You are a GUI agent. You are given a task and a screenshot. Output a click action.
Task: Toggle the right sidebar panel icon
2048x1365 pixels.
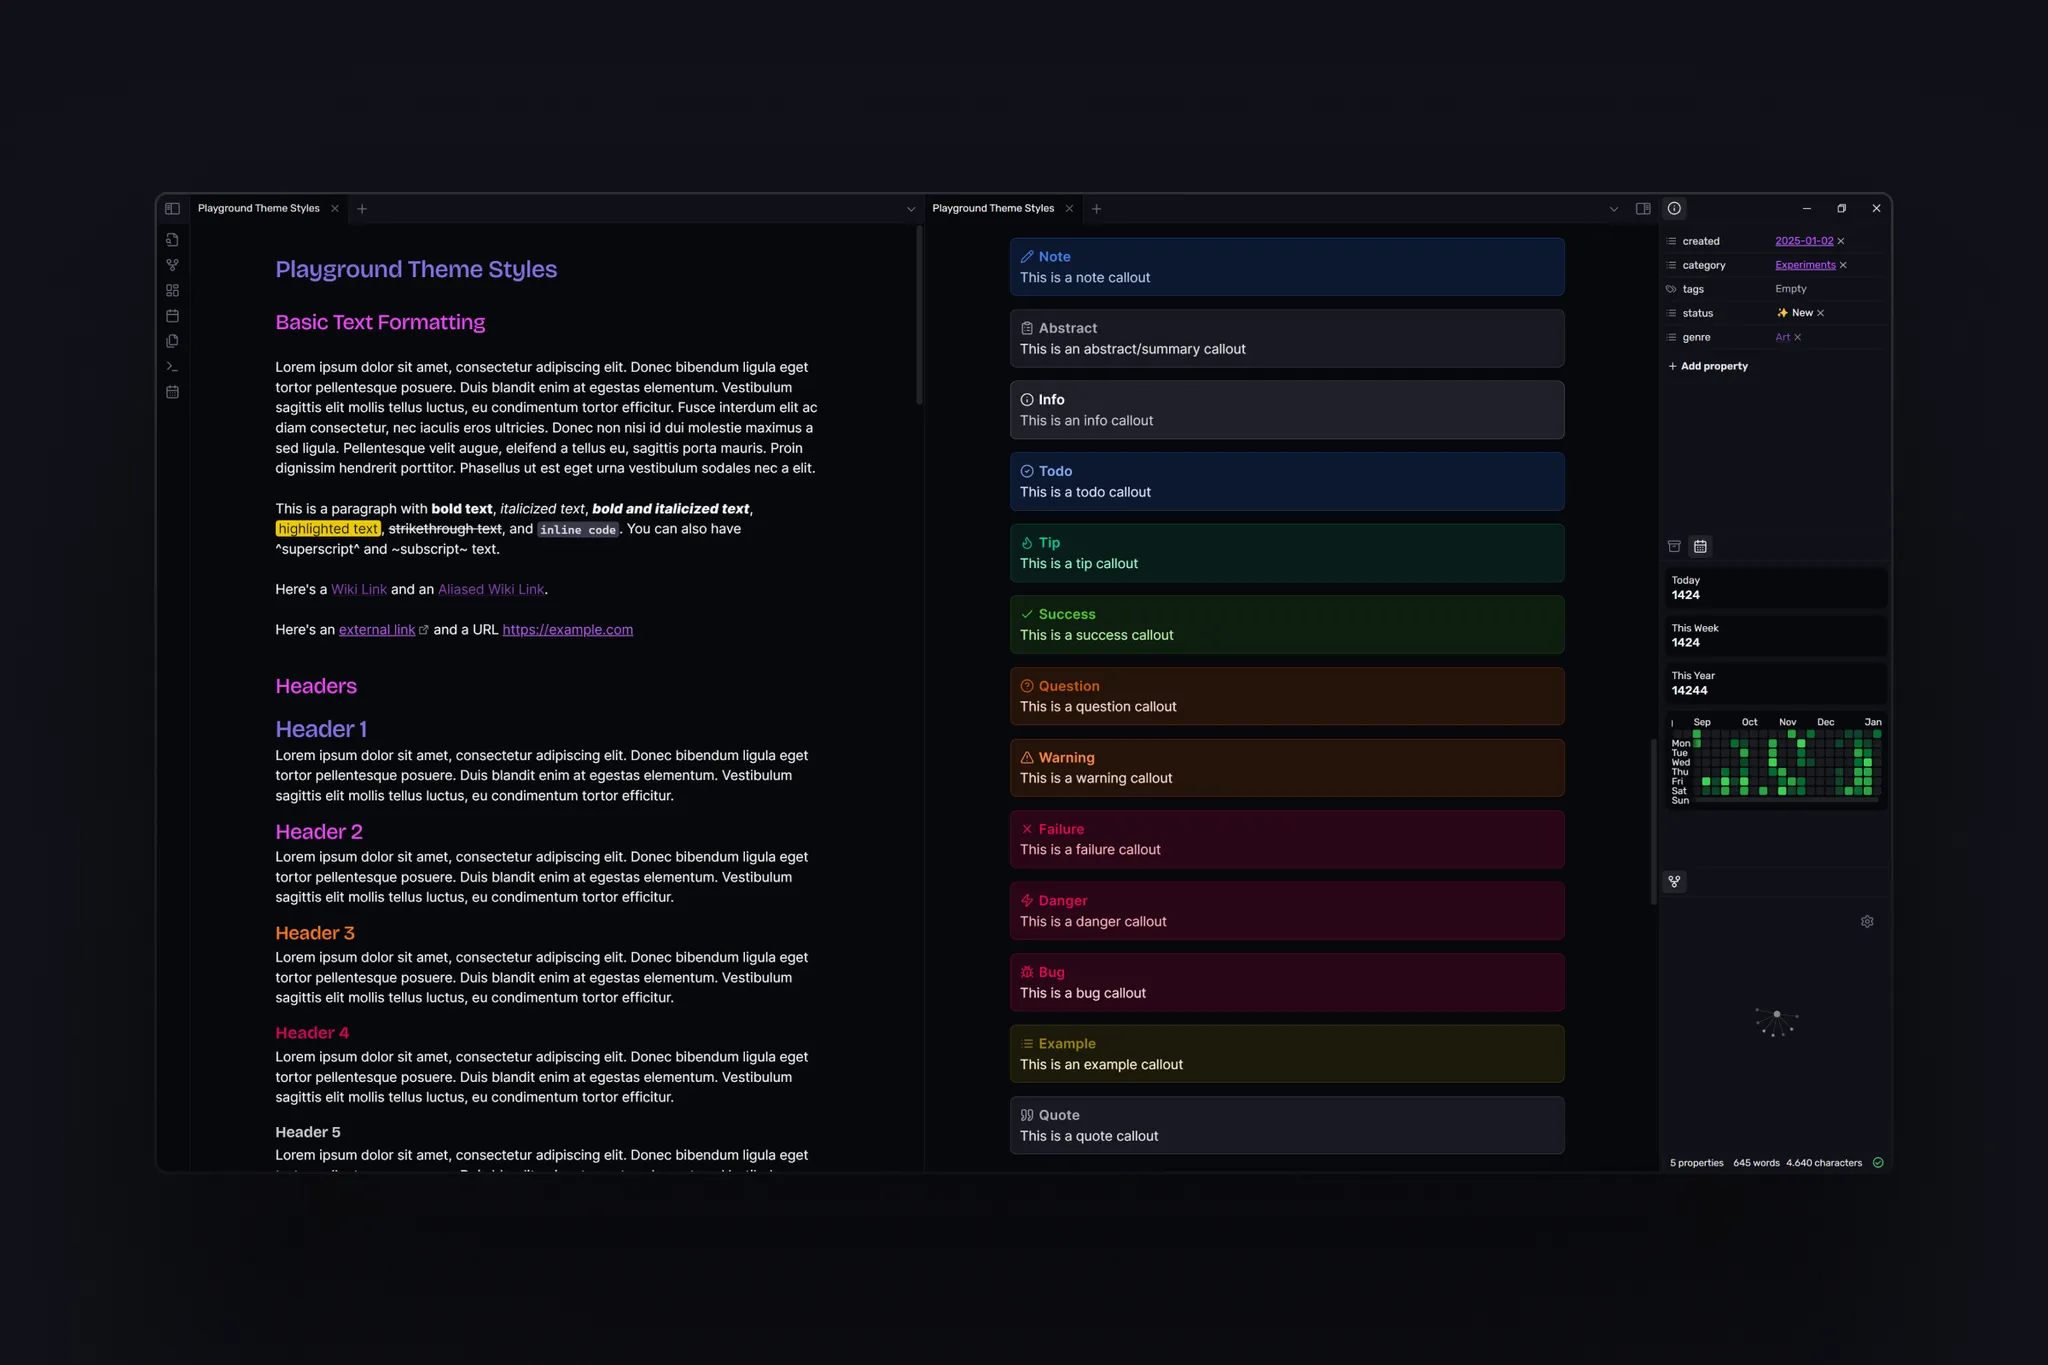1642,209
